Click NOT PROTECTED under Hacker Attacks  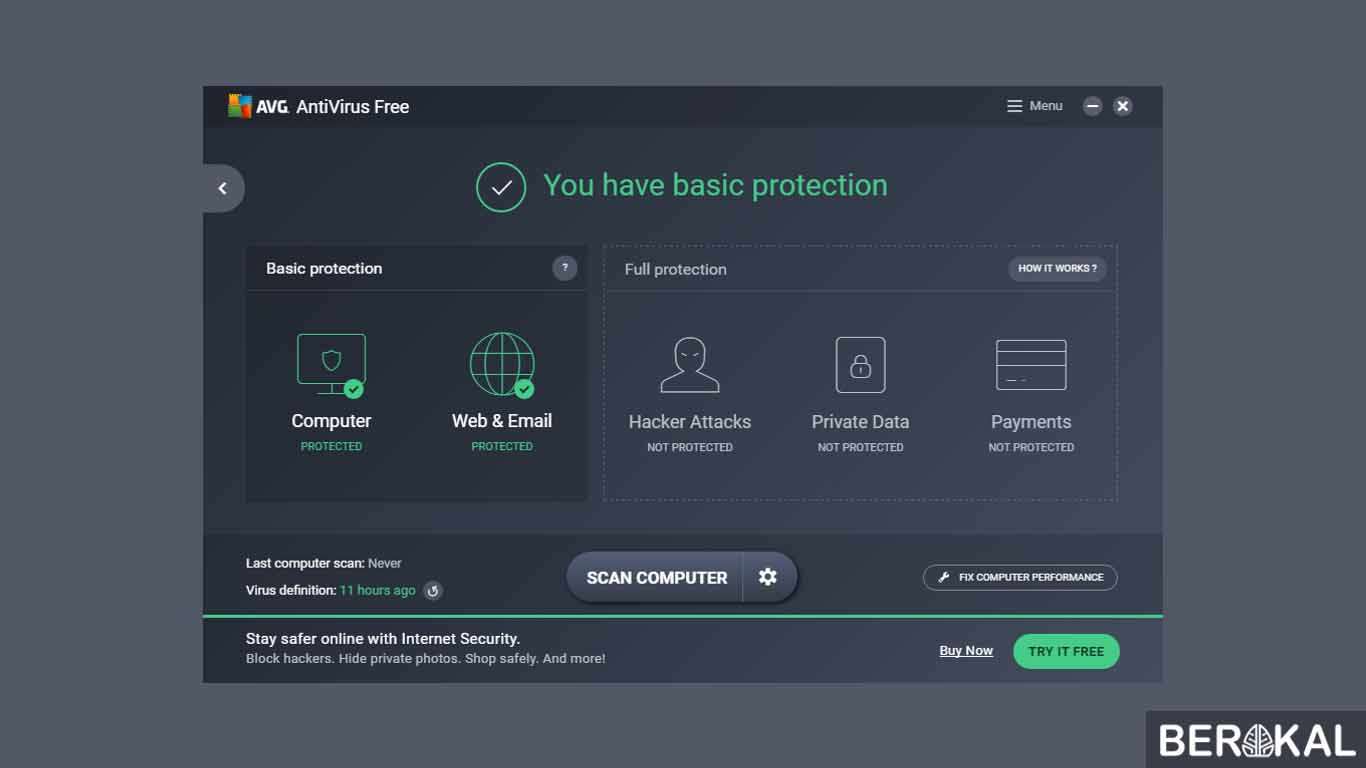[690, 447]
